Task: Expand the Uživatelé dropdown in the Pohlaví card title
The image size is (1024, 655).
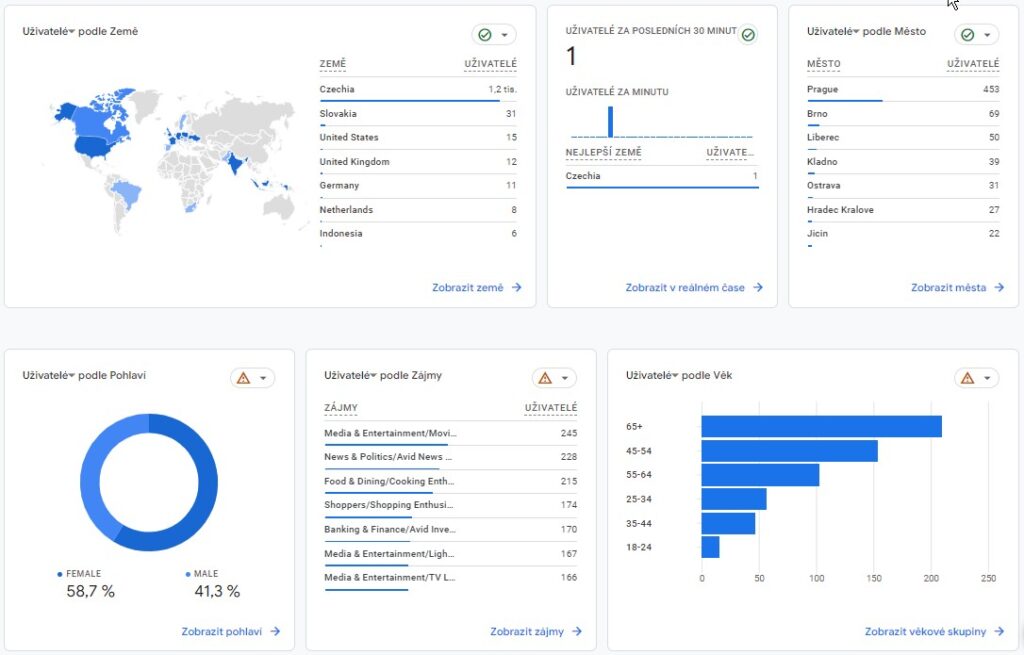Action: click(x=71, y=376)
